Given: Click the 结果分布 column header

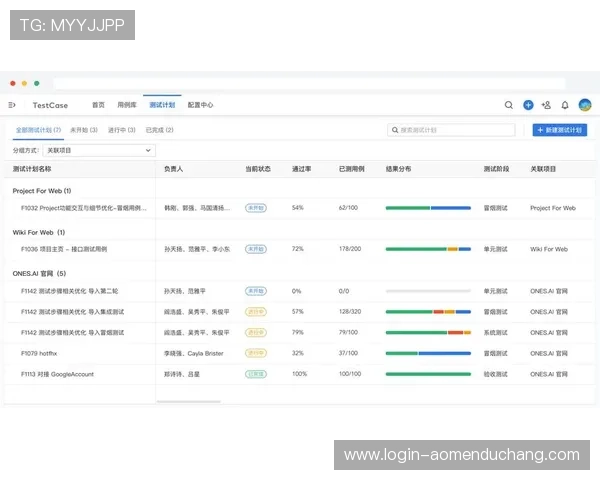Looking at the screenshot, I should pyautogui.click(x=398, y=169).
